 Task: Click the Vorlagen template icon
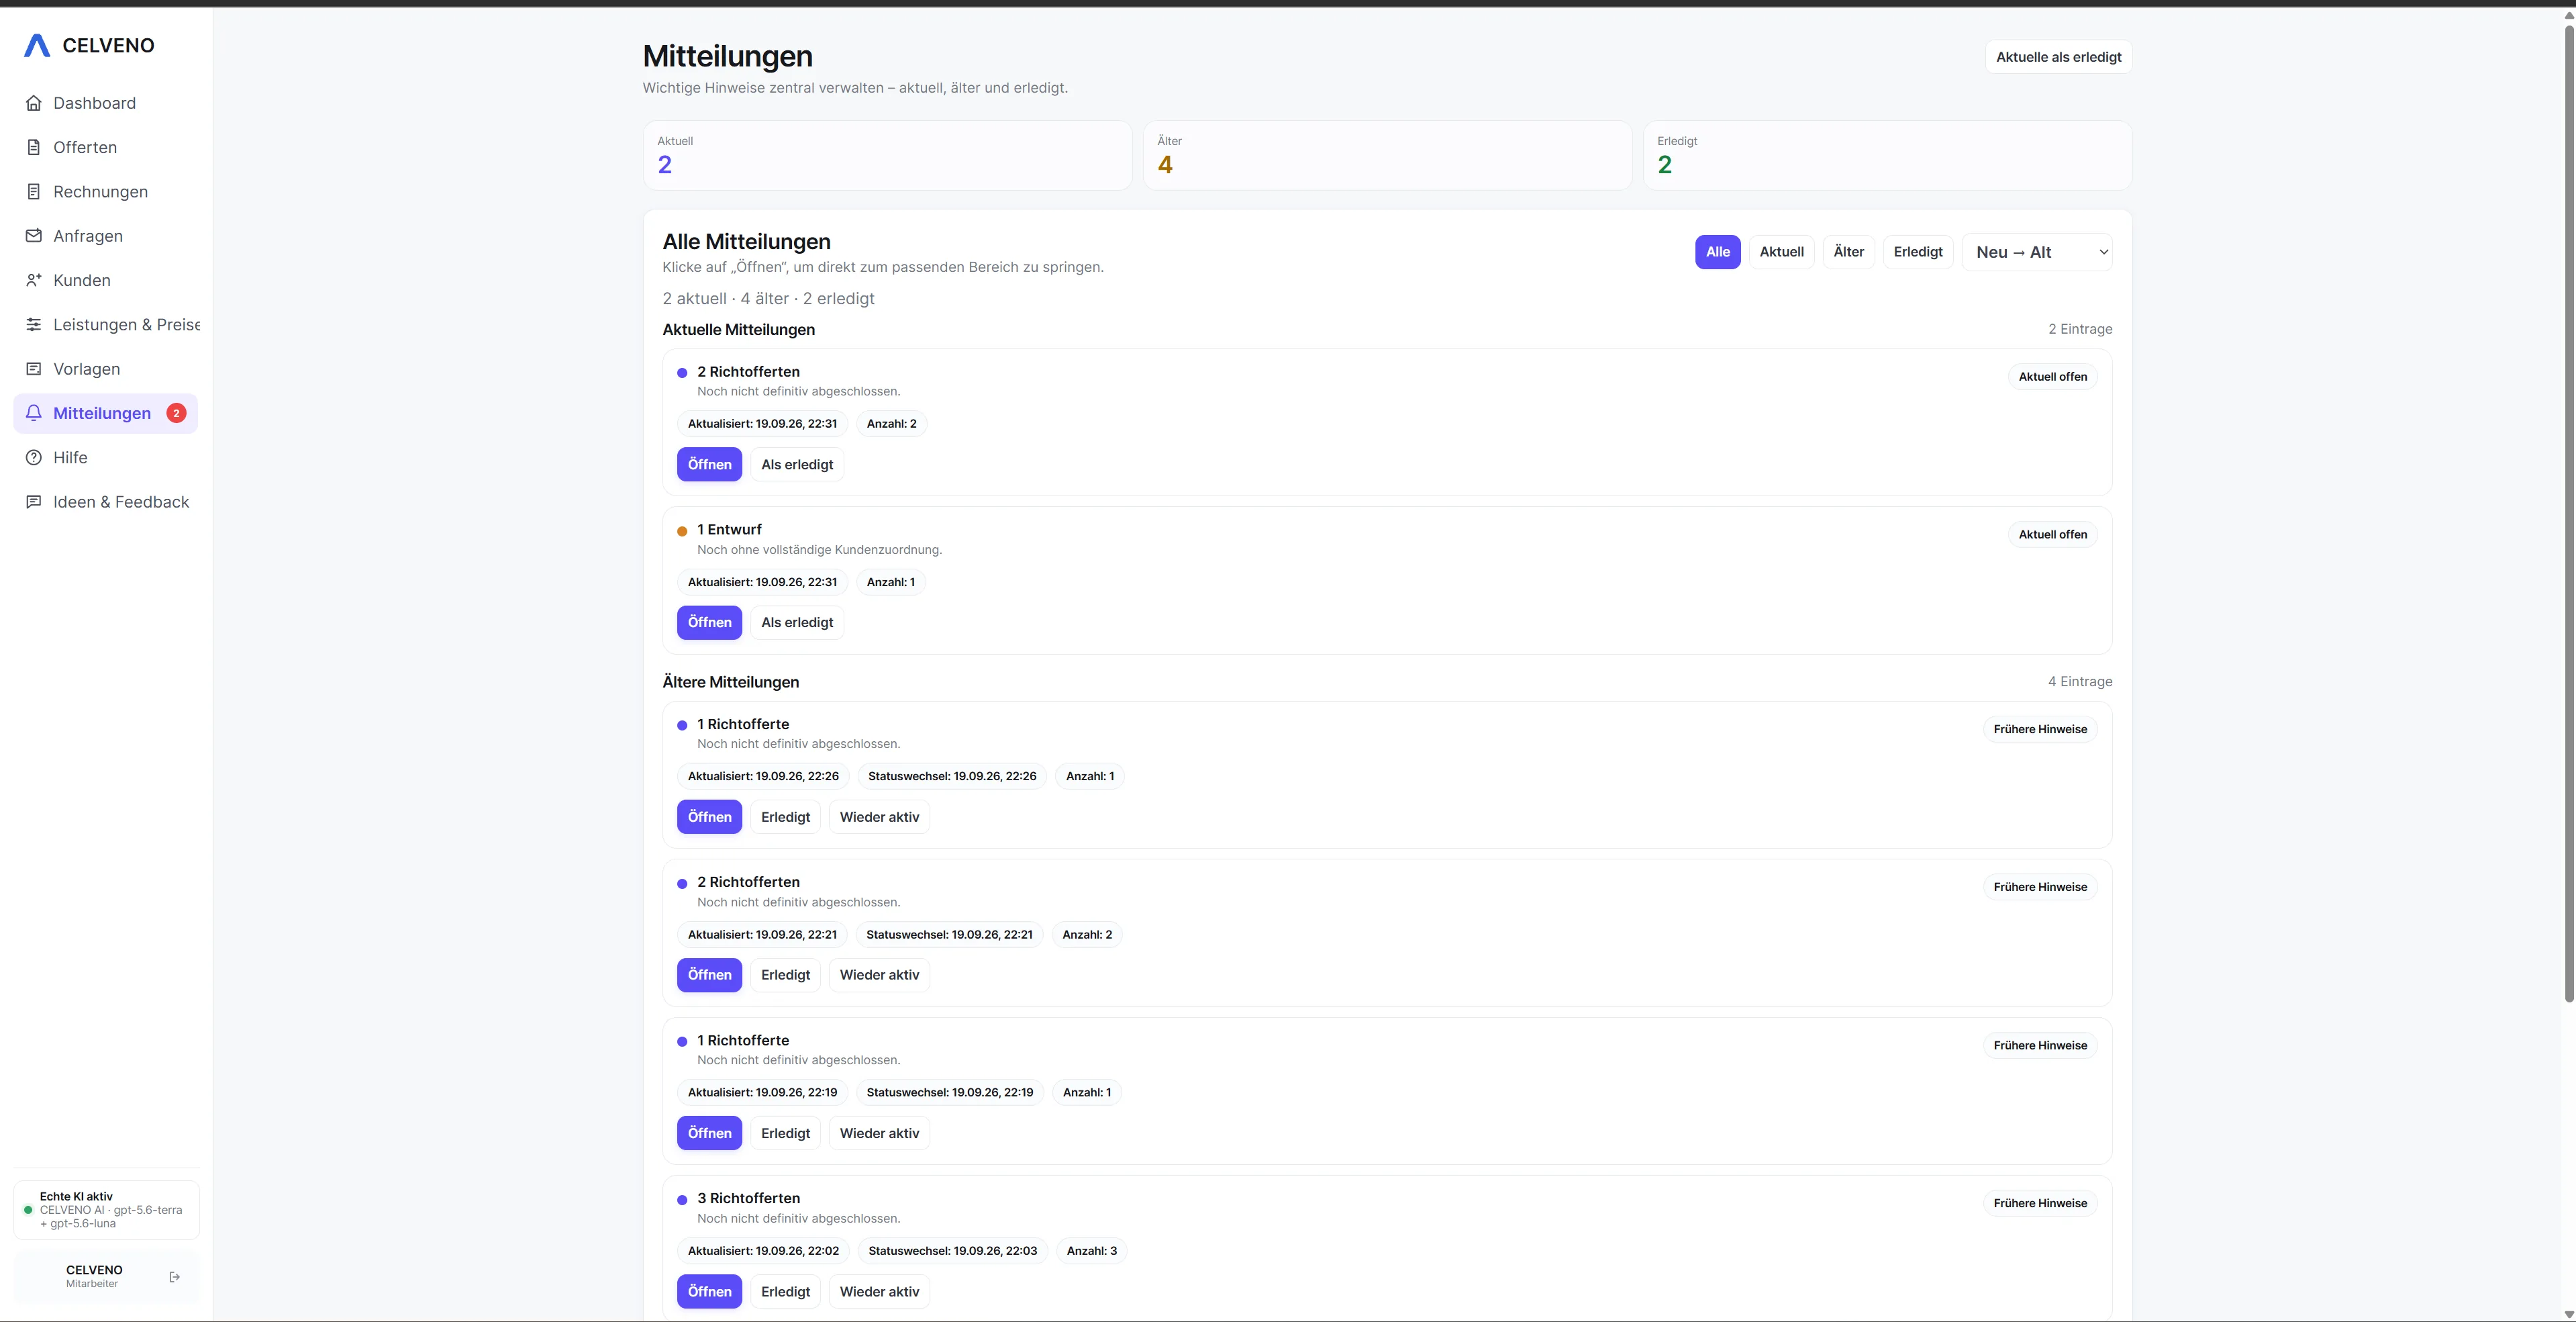[x=34, y=369]
